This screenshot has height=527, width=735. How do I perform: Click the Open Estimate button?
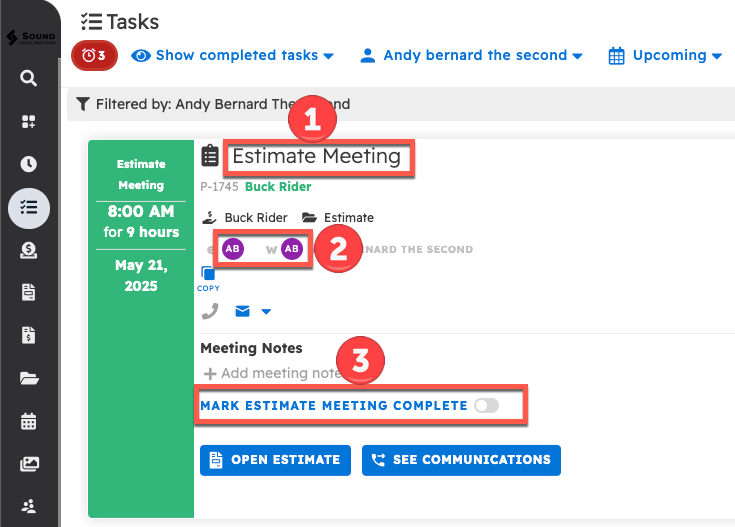(275, 460)
